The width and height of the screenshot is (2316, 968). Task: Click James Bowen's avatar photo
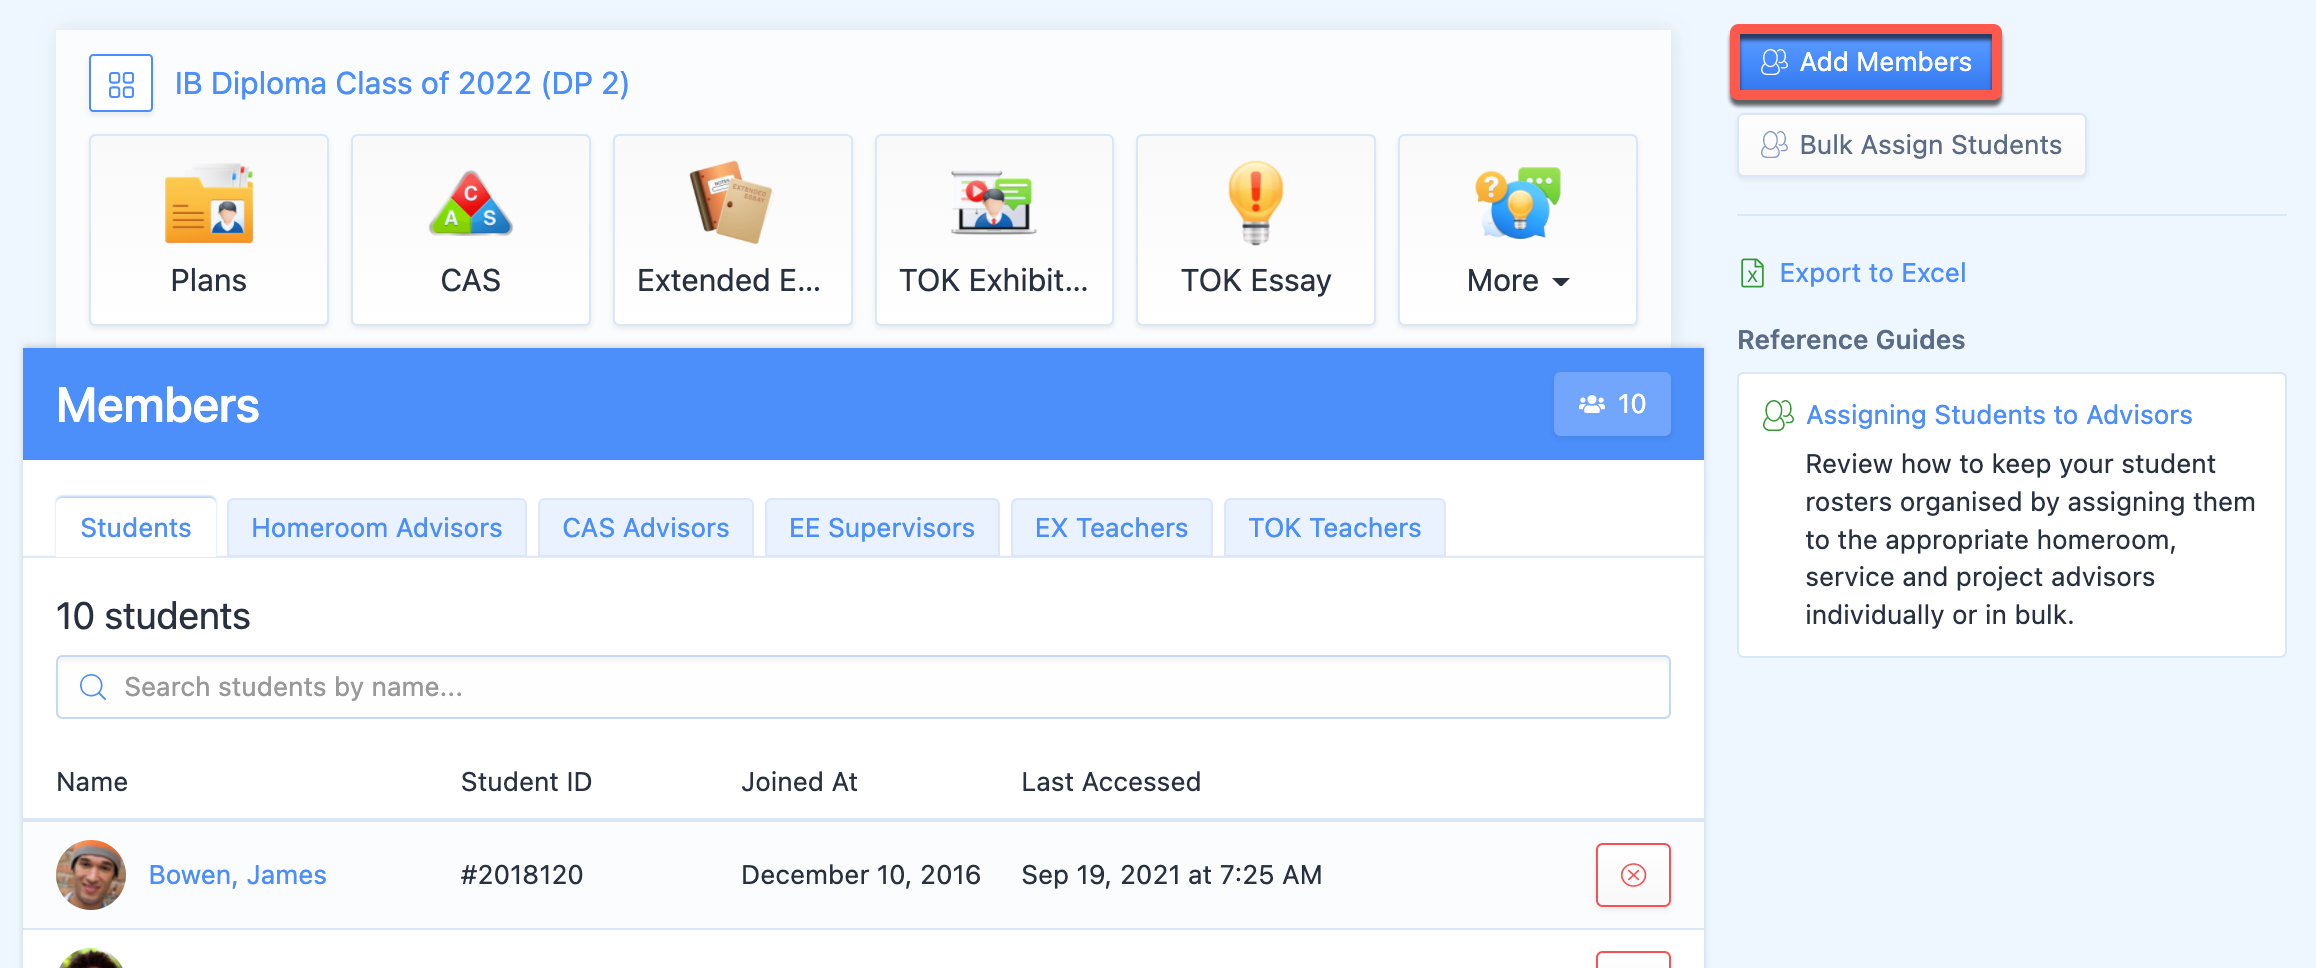pos(91,875)
